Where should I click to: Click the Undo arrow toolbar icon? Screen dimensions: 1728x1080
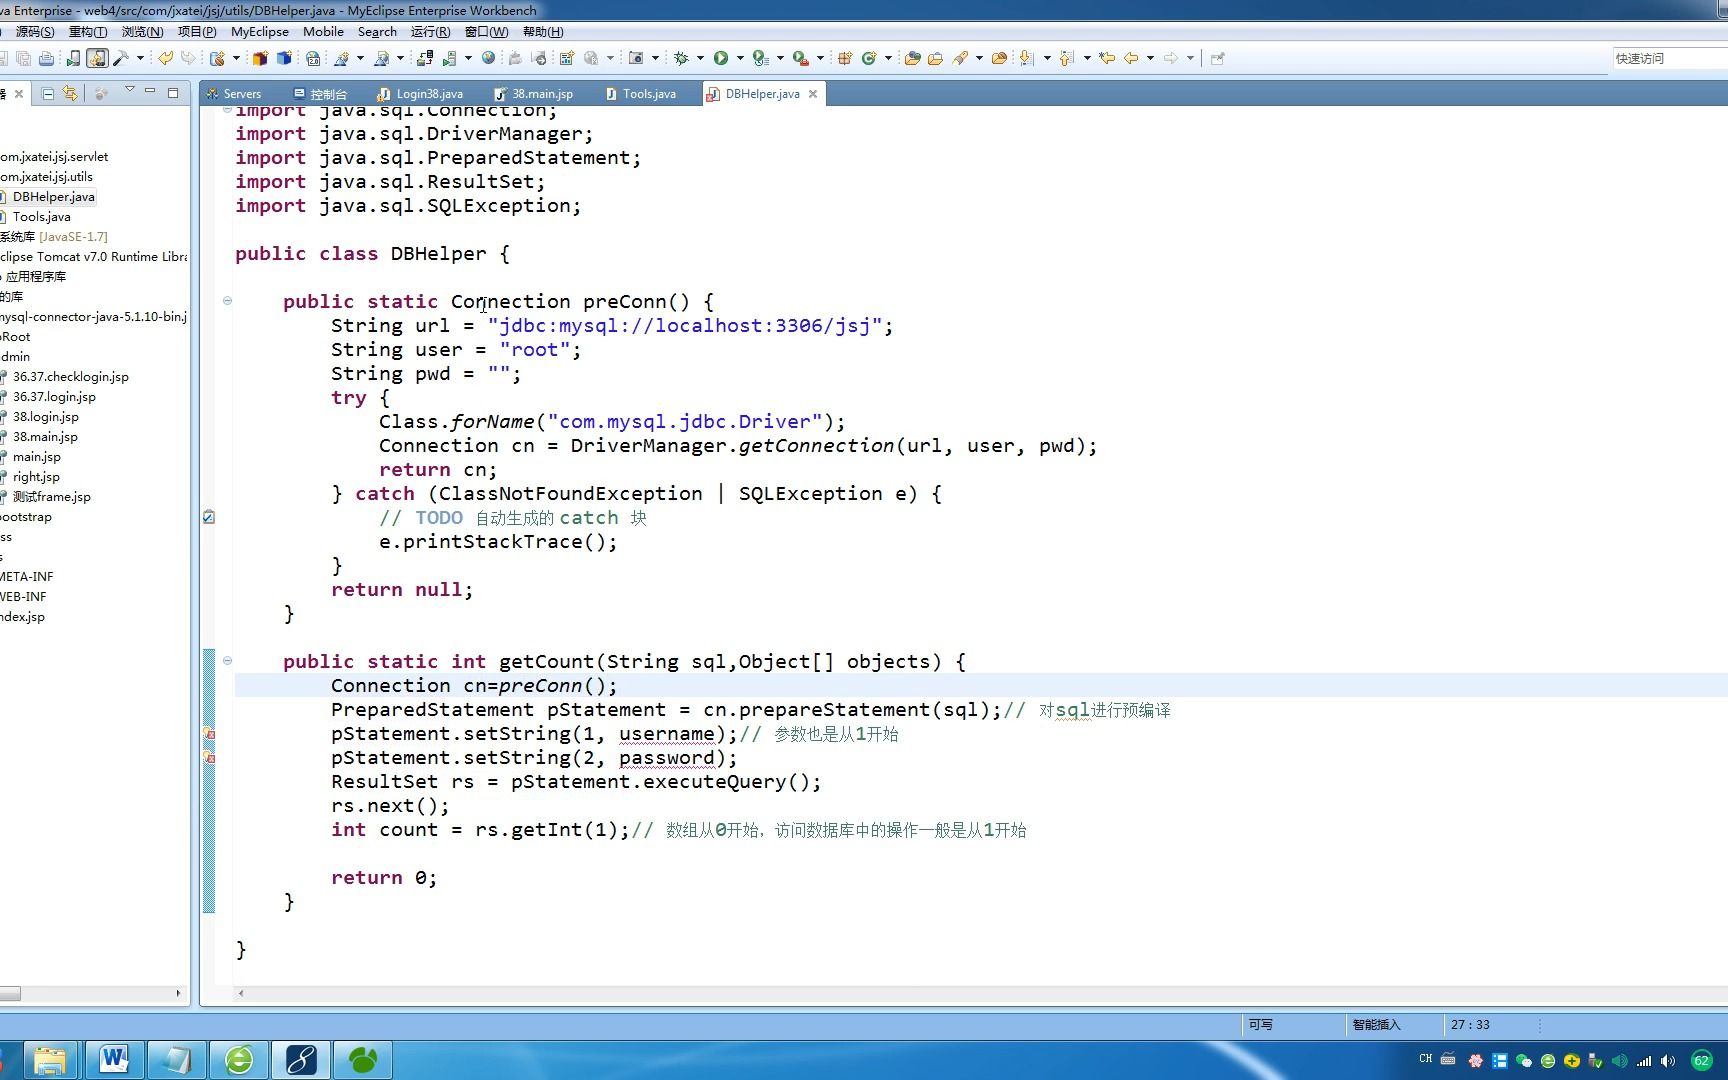coord(166,58)
